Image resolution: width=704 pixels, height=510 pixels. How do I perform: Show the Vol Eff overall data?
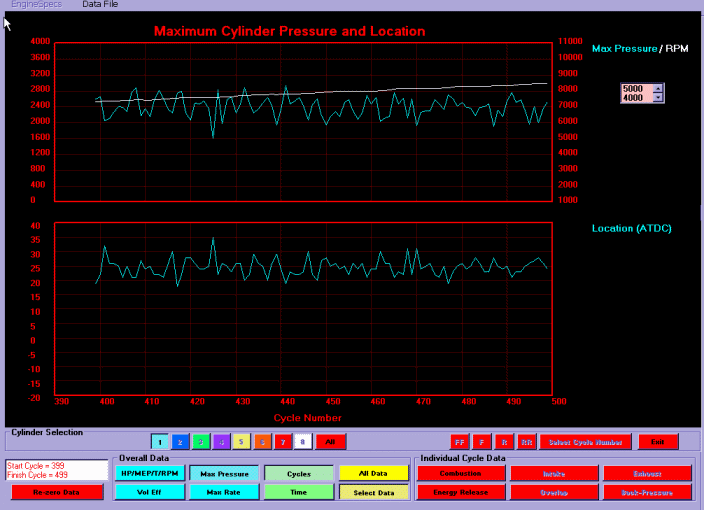click(x=148, y=492)
